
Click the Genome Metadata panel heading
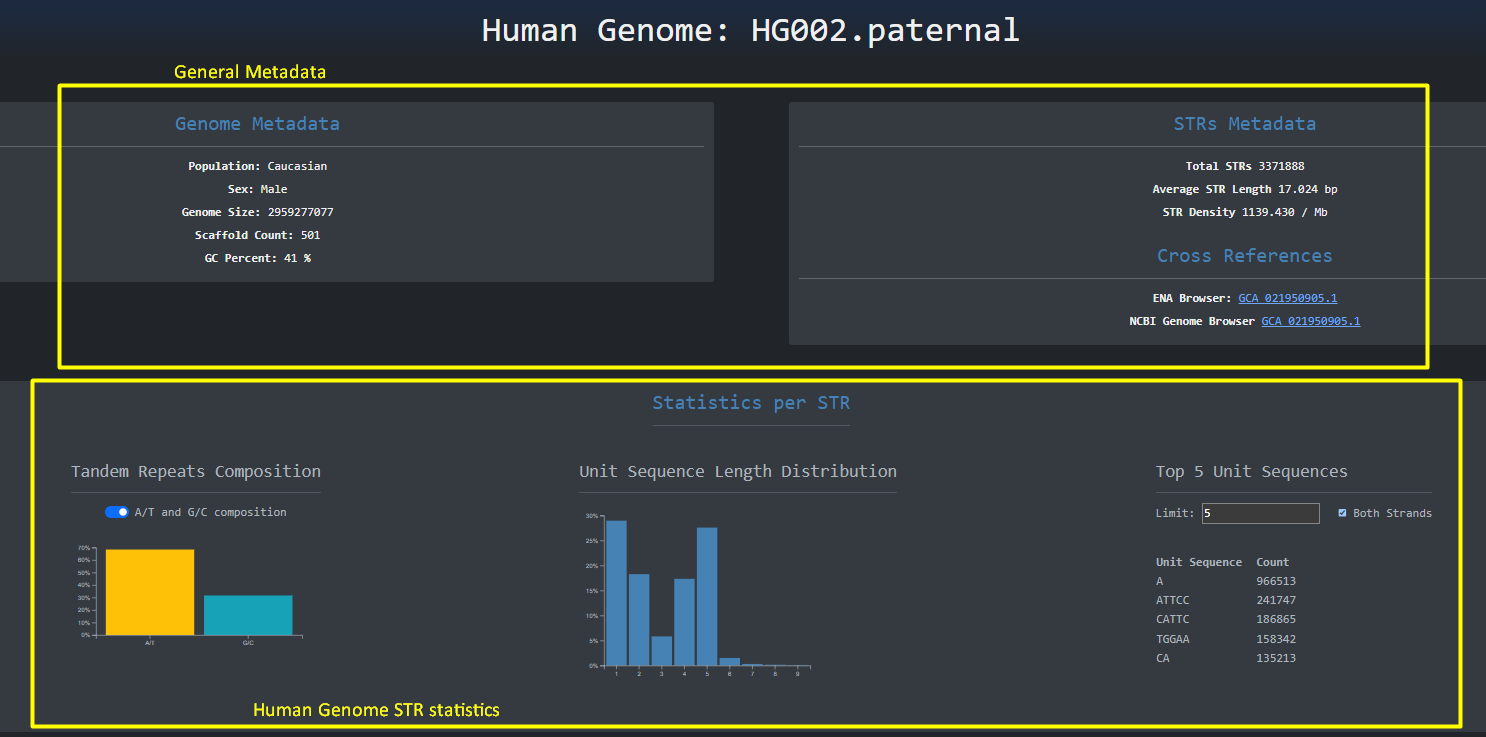pyautogui.click(x=257, y=124)
